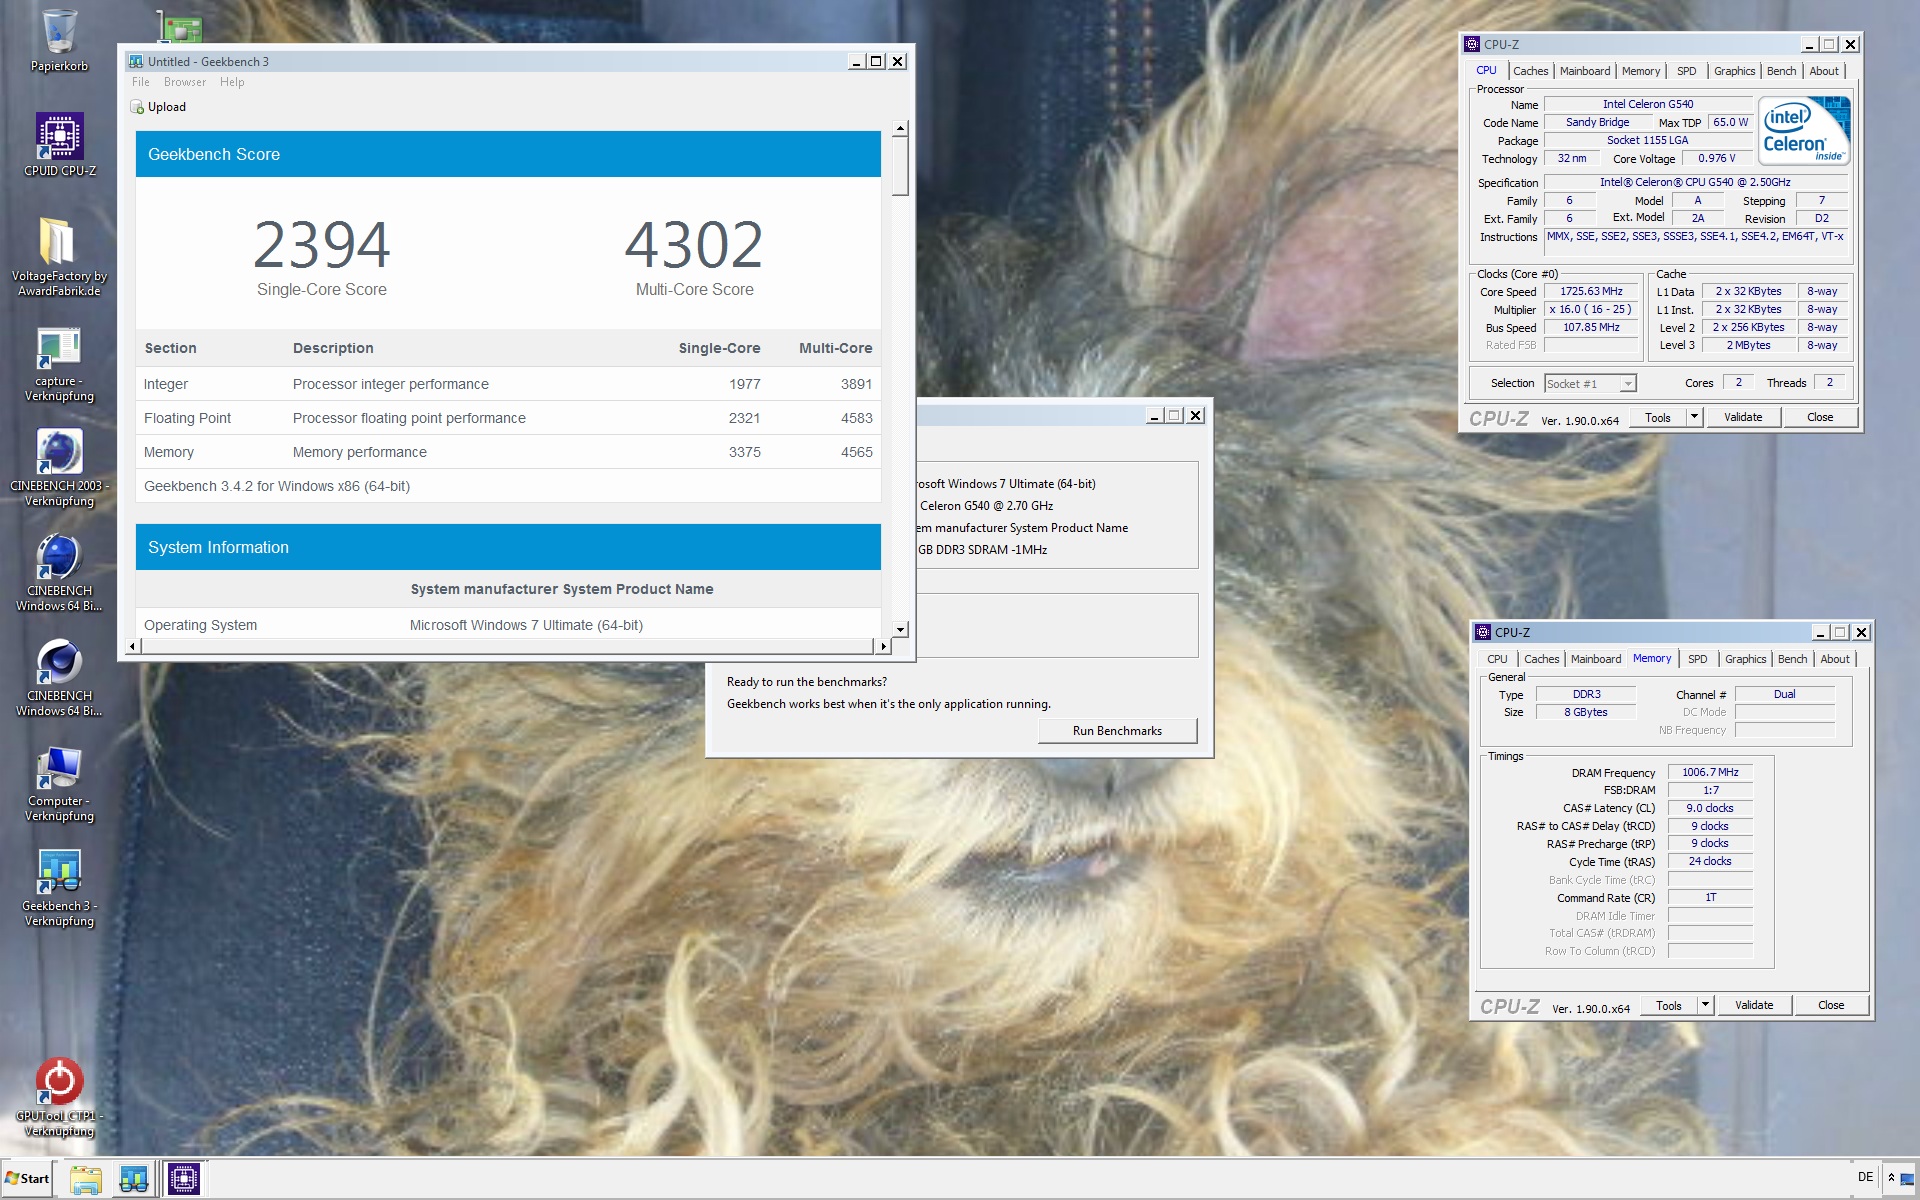
Task: Click the Intel Celeron inside logo
Action: pyautogui.click(x=1805, y=130)
